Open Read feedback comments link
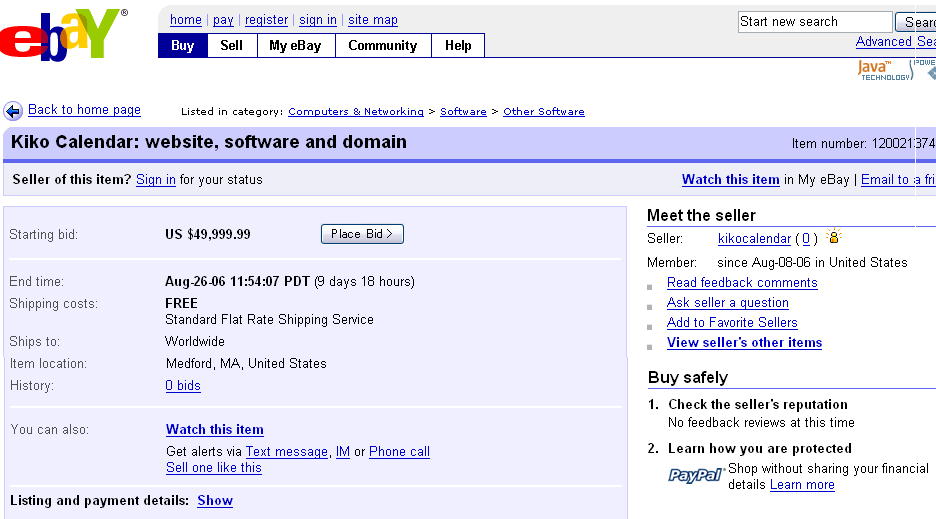The width and height of the screenshot is (936, 519). pyautogui.click(x=742, y=282)
